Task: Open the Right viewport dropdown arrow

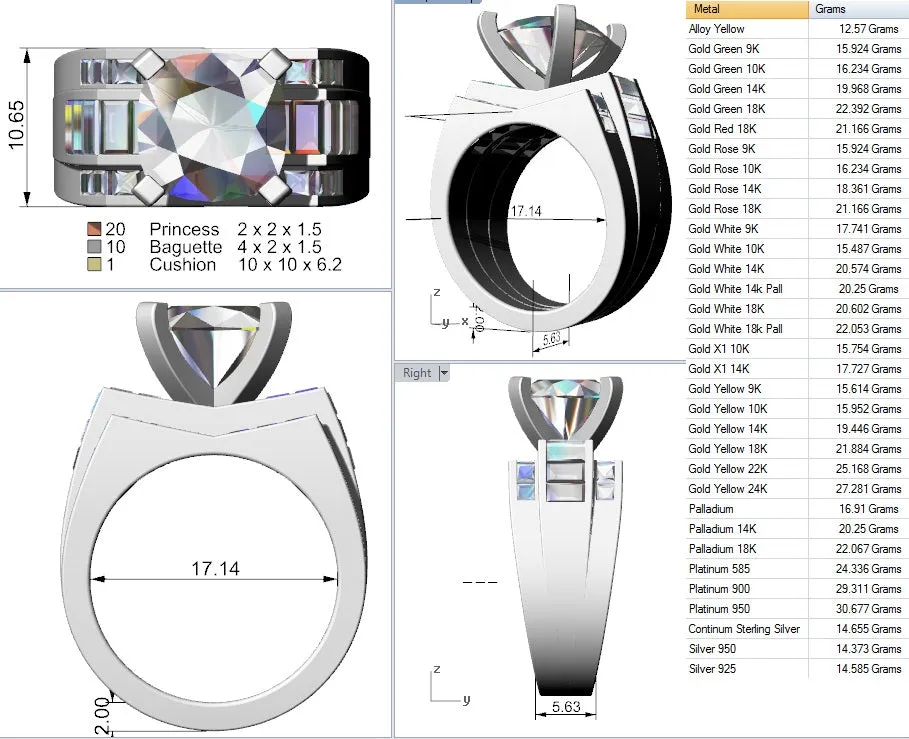Action: tap(445, 373)
